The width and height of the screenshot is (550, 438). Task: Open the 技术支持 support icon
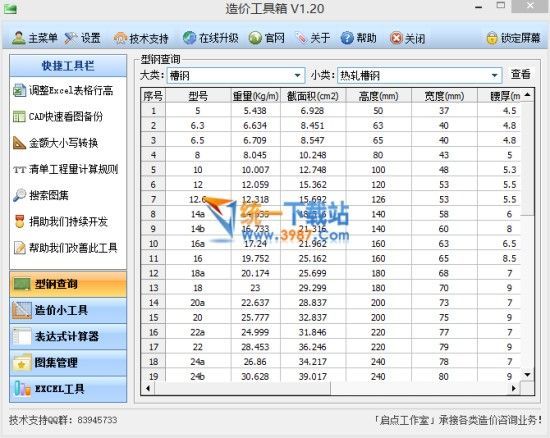point(120,38)
